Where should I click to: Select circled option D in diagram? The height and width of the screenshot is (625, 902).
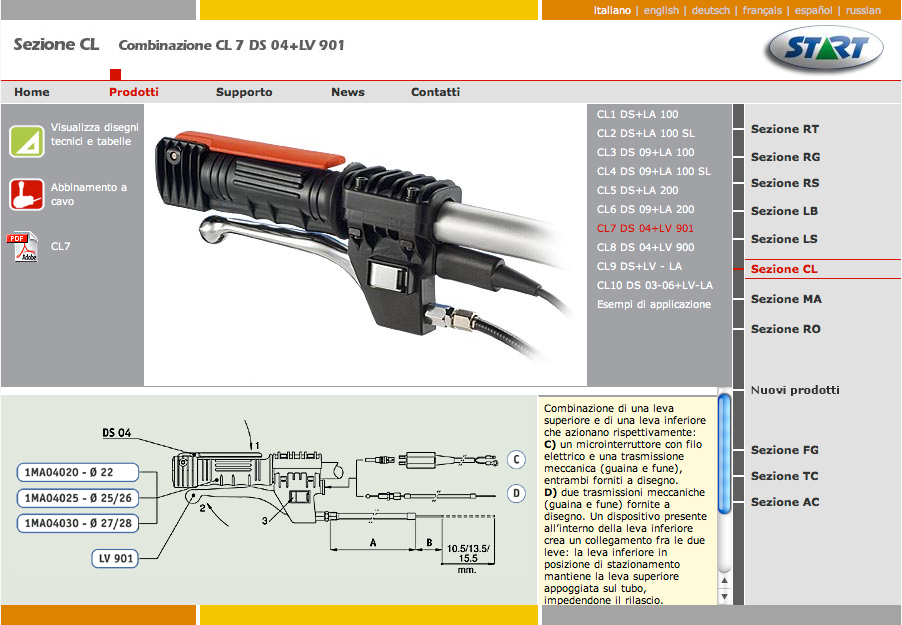[516, 493]
